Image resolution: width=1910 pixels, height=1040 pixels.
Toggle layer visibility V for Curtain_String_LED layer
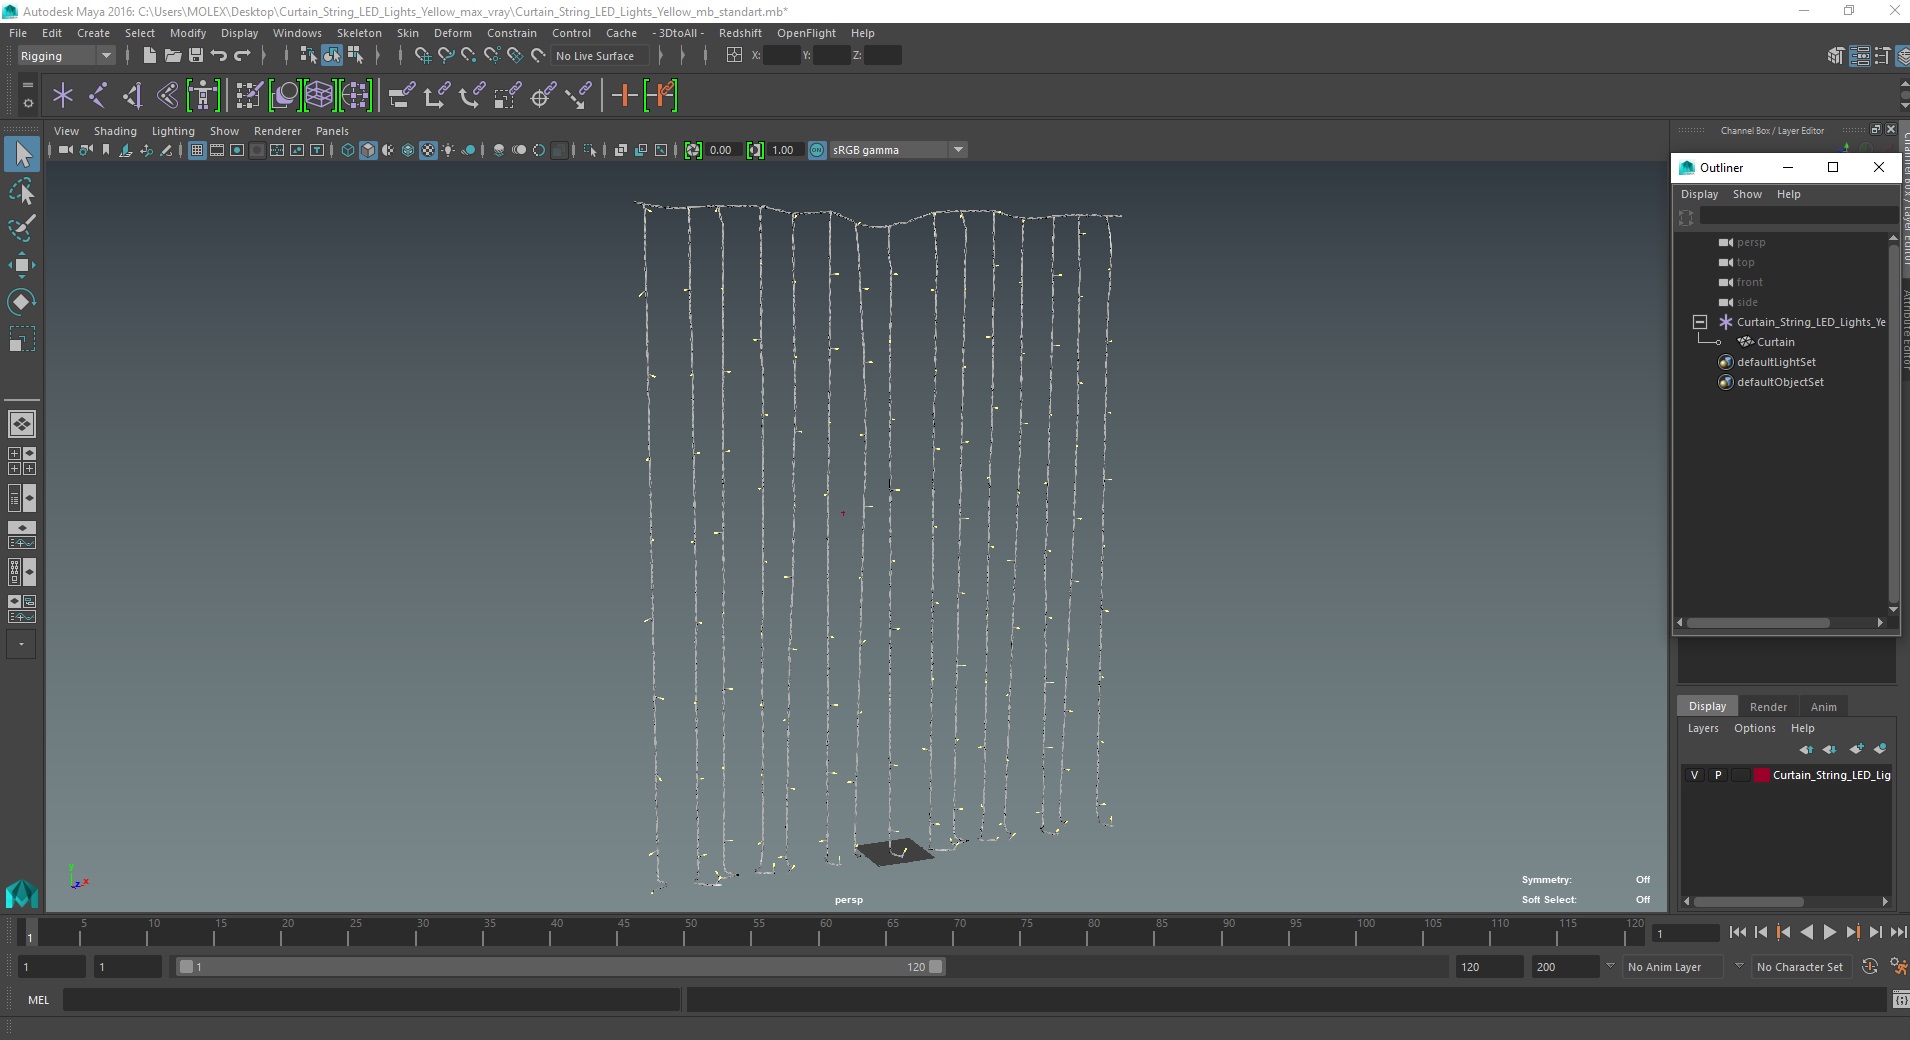(1694, 775)
